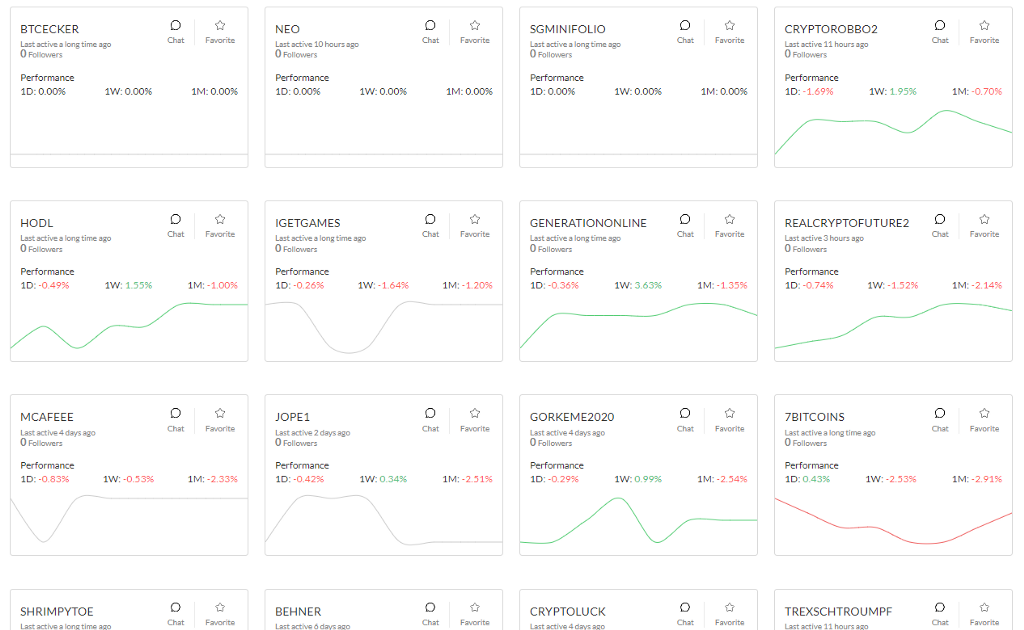Viewport: 1024px width, 630px height.
Task: Open the GORKEME2020 trader name link
Action: 572,417
